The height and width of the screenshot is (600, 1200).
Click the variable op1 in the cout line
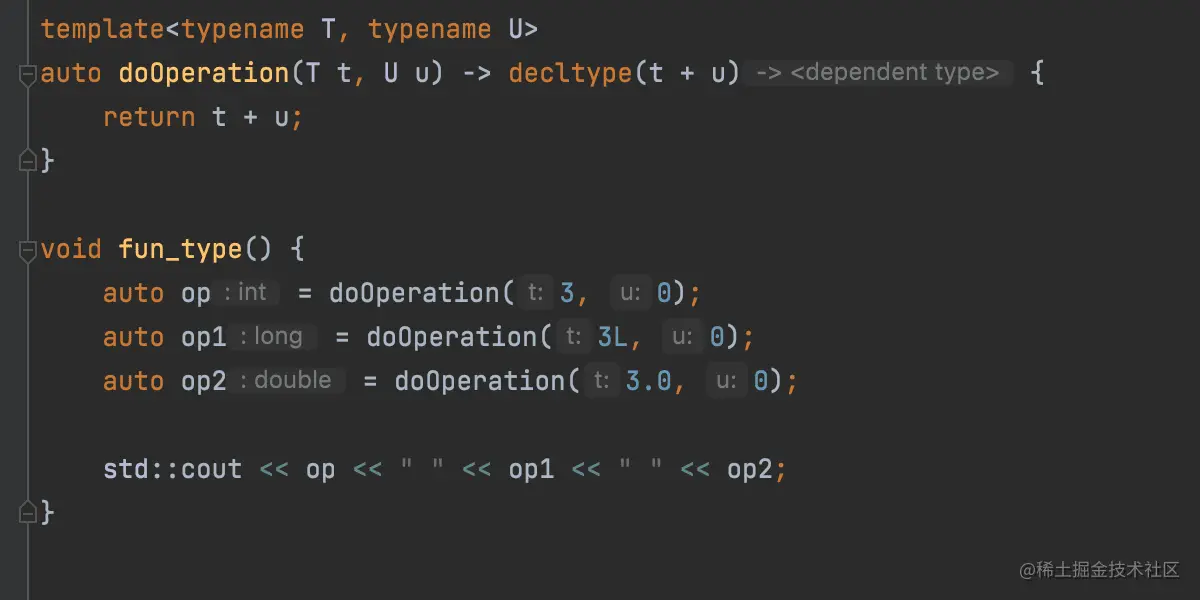coord(531,469)
